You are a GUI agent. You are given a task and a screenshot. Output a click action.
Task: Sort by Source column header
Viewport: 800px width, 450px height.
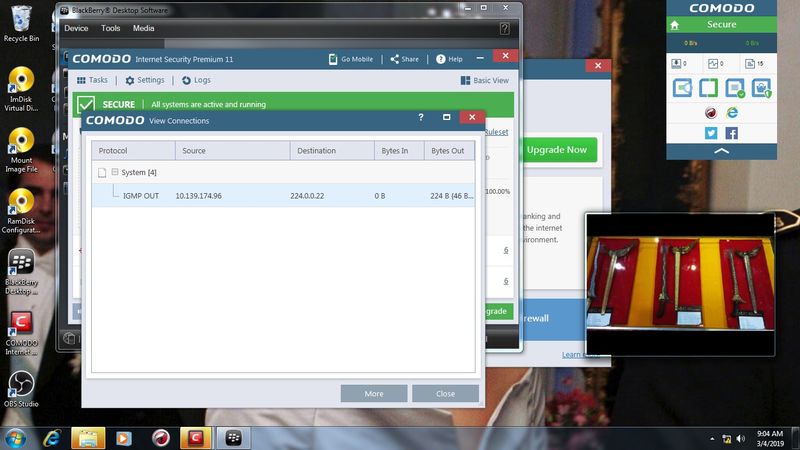coord(233,151)
